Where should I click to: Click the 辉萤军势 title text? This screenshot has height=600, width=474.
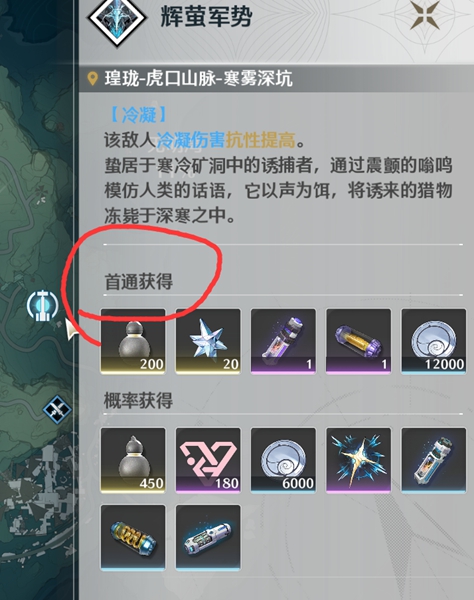206,16
